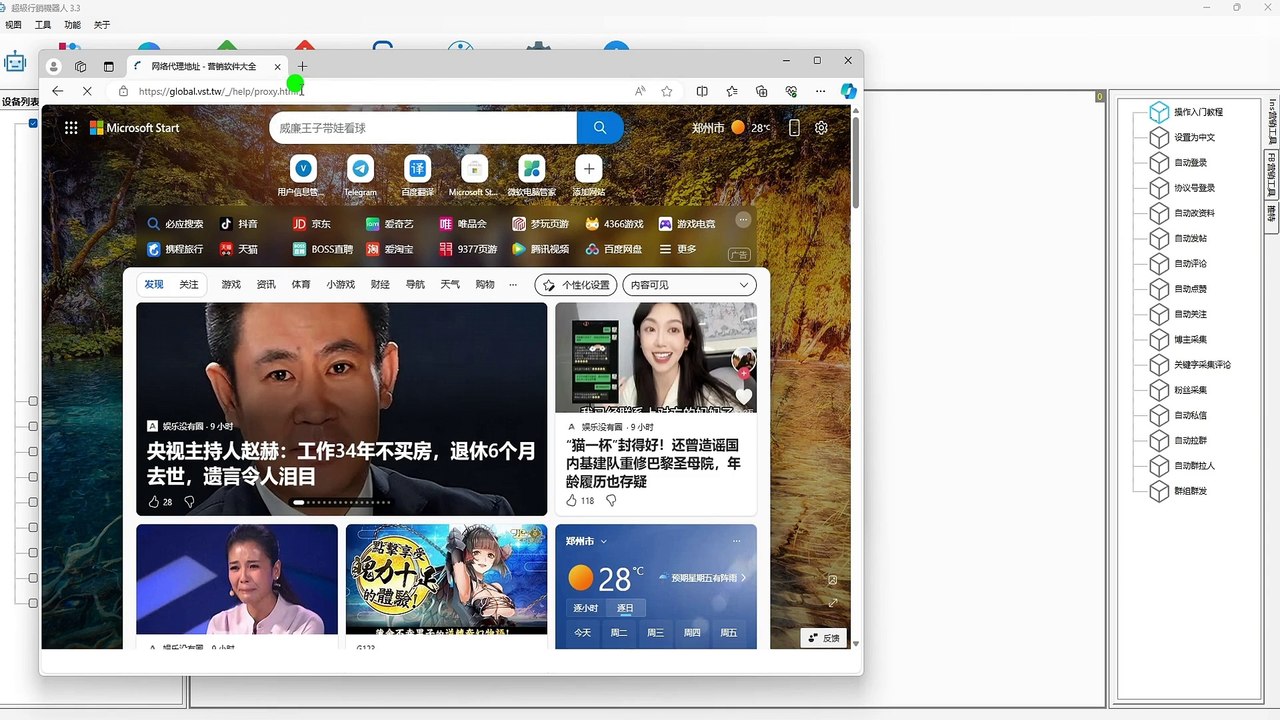Add this page to browser favorites
The height and width of the screenshot is (720, 1280).
point(667,91)
